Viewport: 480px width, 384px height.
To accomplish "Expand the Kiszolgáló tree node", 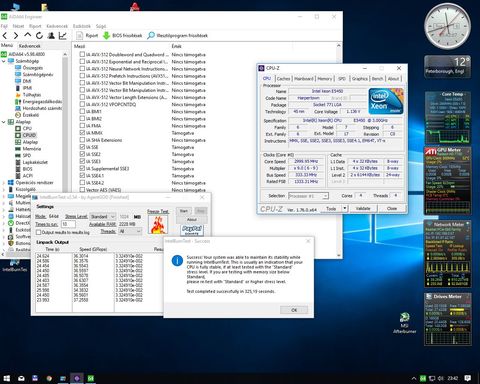I will (4, 189).
